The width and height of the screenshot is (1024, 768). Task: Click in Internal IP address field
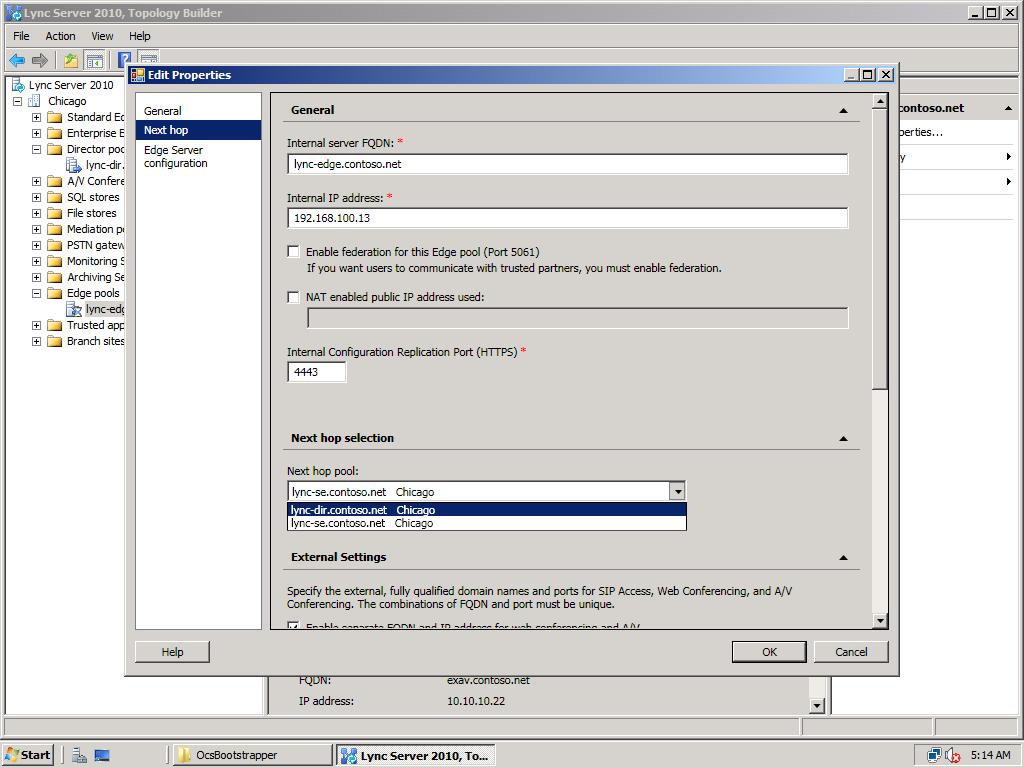[568, 218]
